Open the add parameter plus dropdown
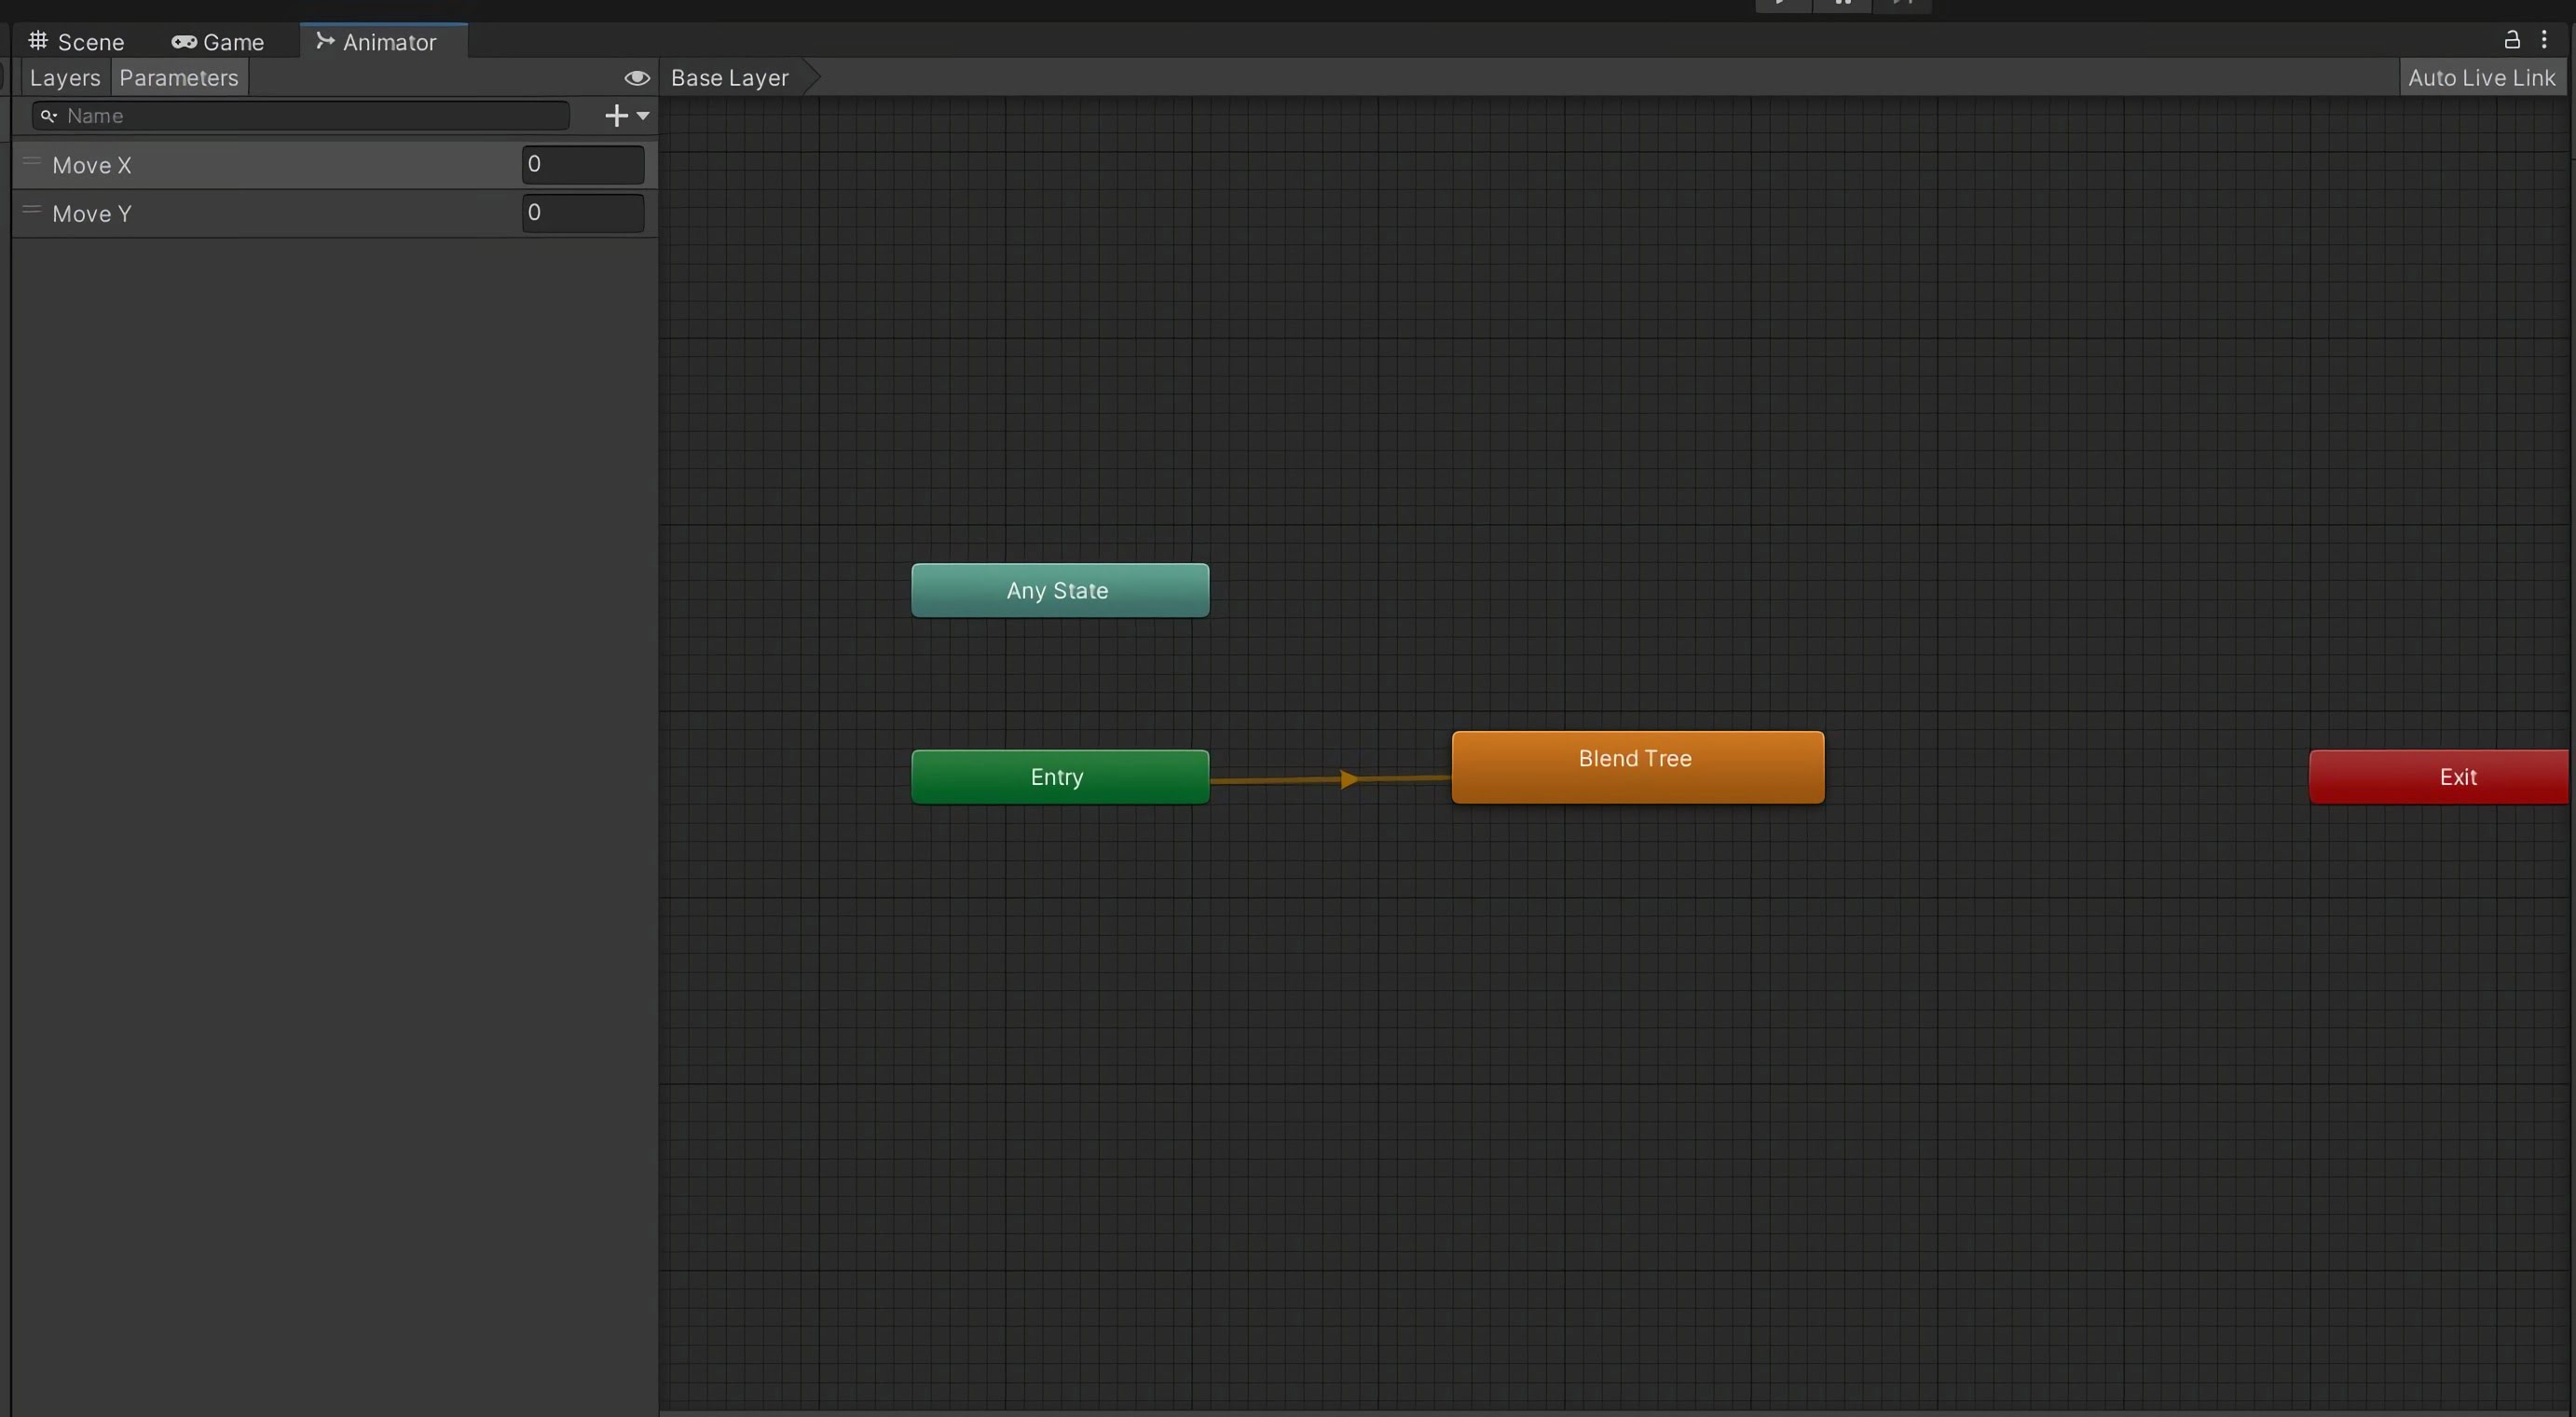2576x1417 pixels. 627,116
